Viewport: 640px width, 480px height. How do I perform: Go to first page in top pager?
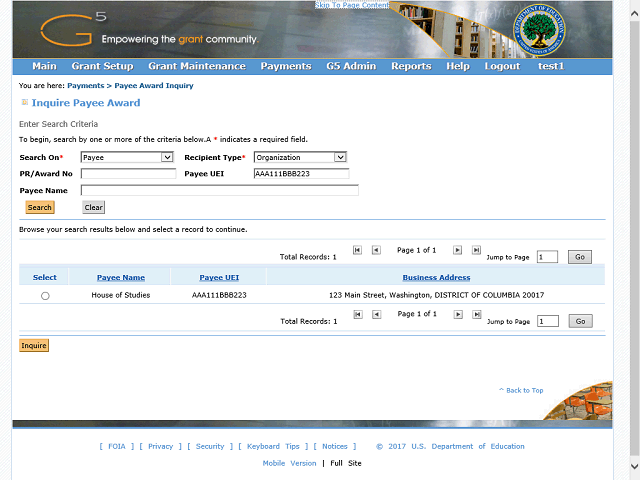tap(357, 250)
